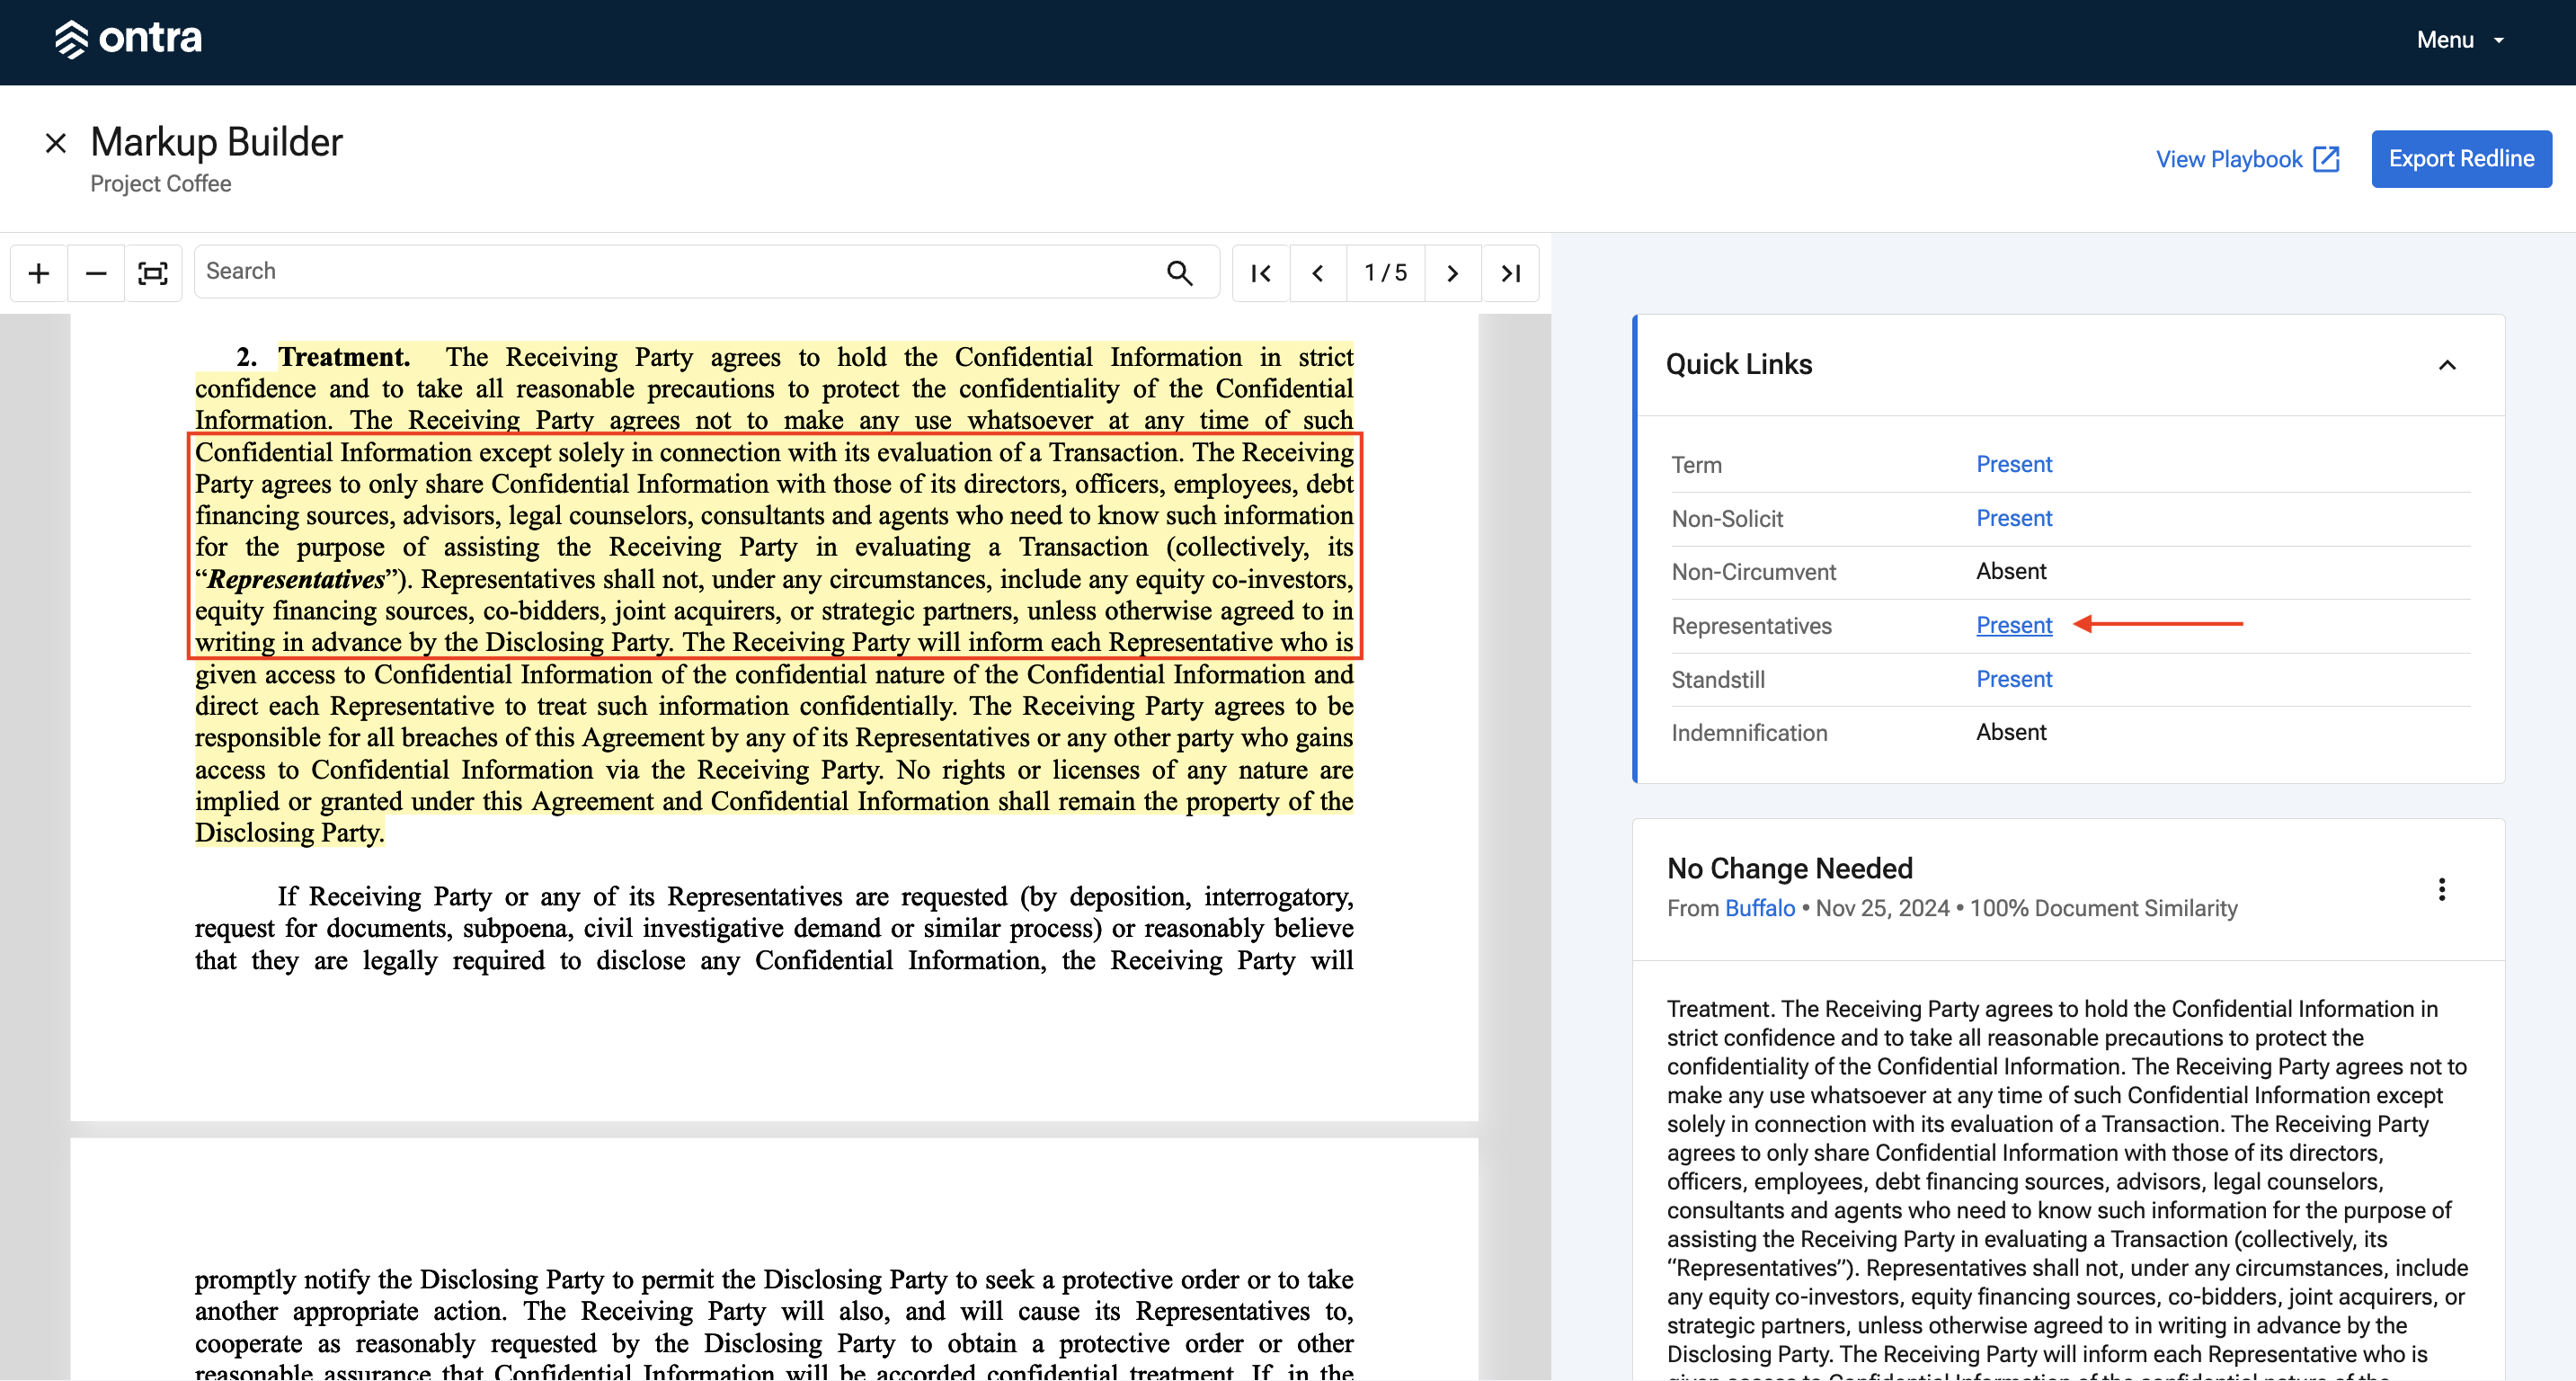
Task: Click the Term Present link
Action: [2013, 464]
